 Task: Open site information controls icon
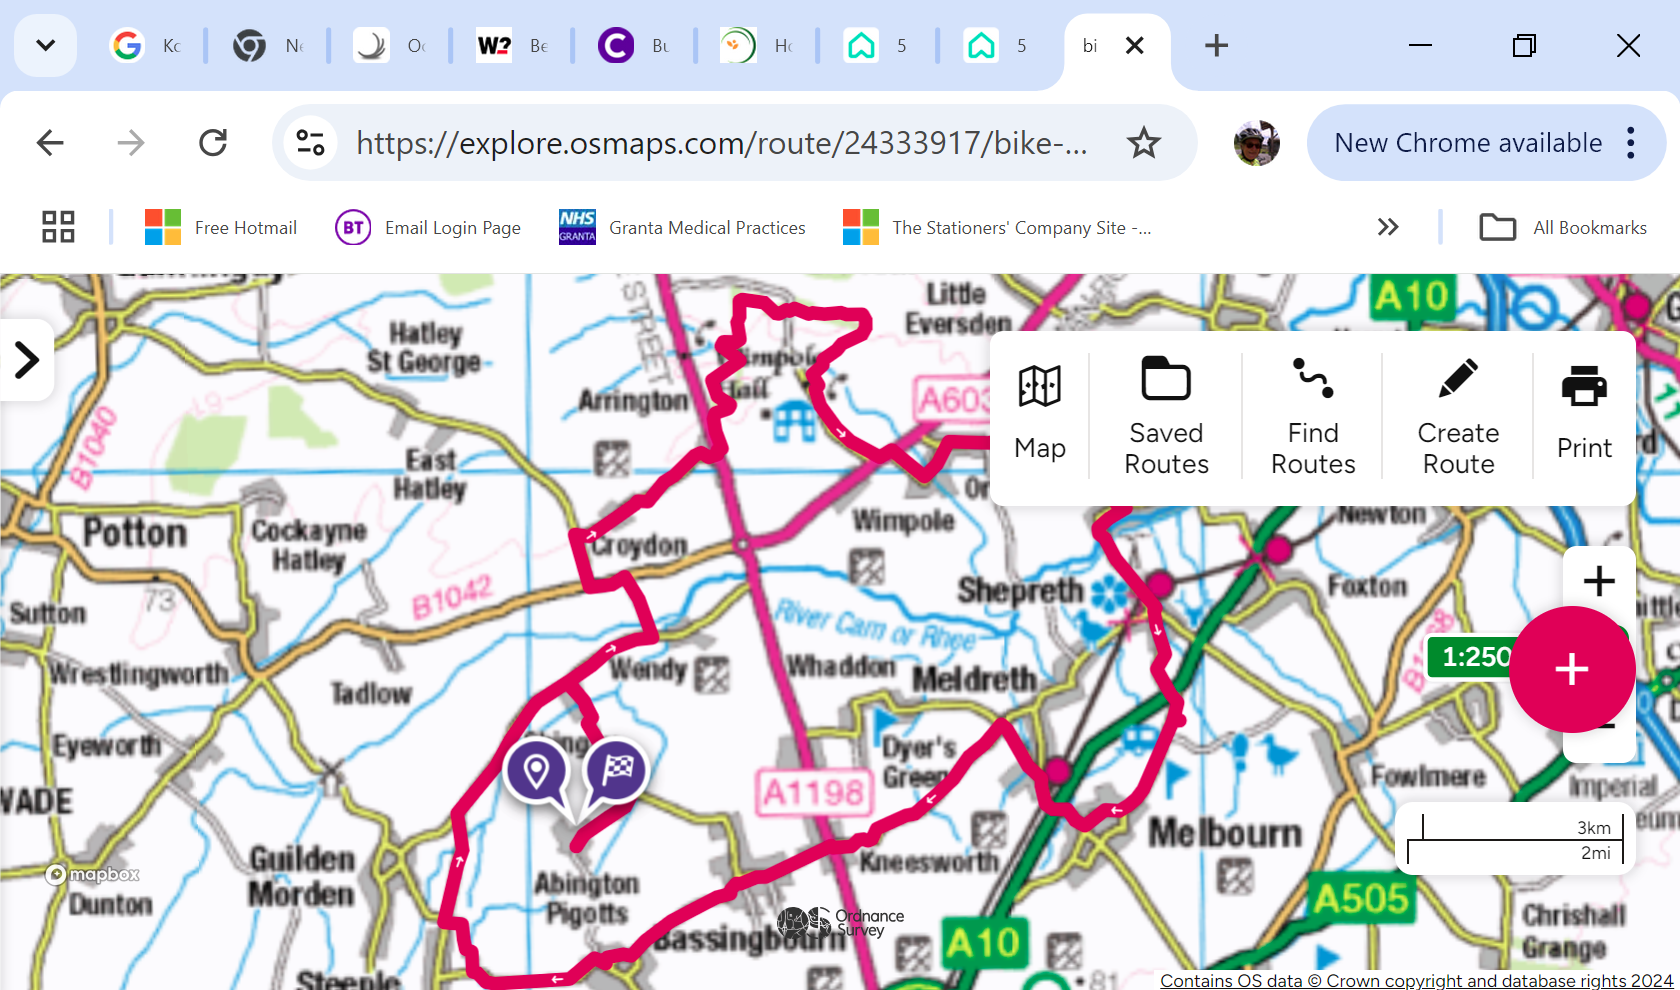[x=311, y=143]
